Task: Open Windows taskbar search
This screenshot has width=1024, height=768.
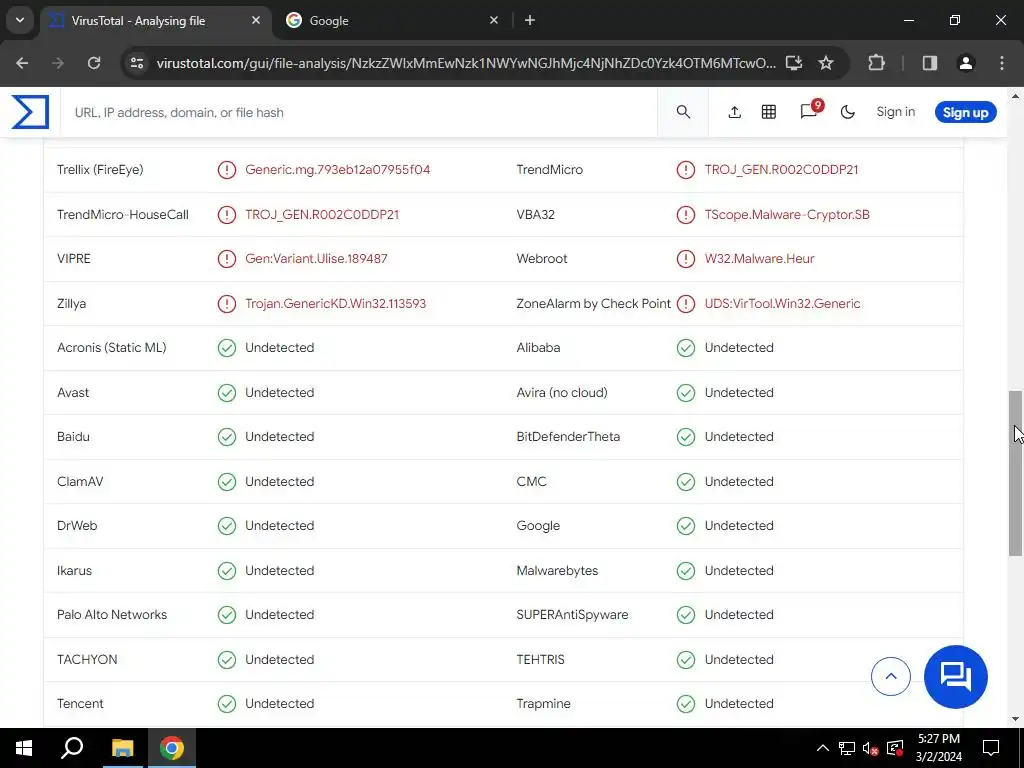Action: click(72, 748)
